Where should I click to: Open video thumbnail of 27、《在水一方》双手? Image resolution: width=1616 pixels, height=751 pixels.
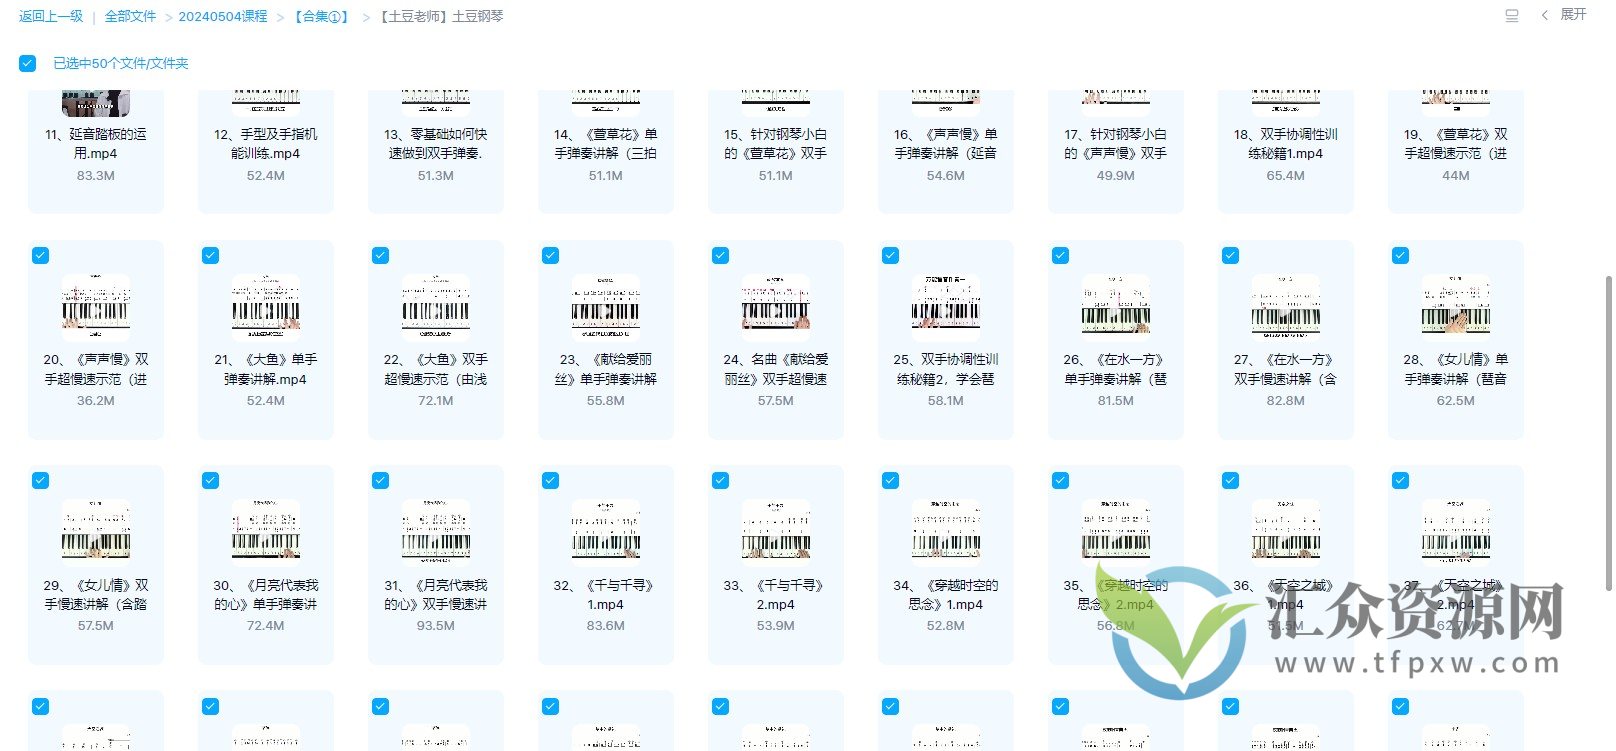1286,307
